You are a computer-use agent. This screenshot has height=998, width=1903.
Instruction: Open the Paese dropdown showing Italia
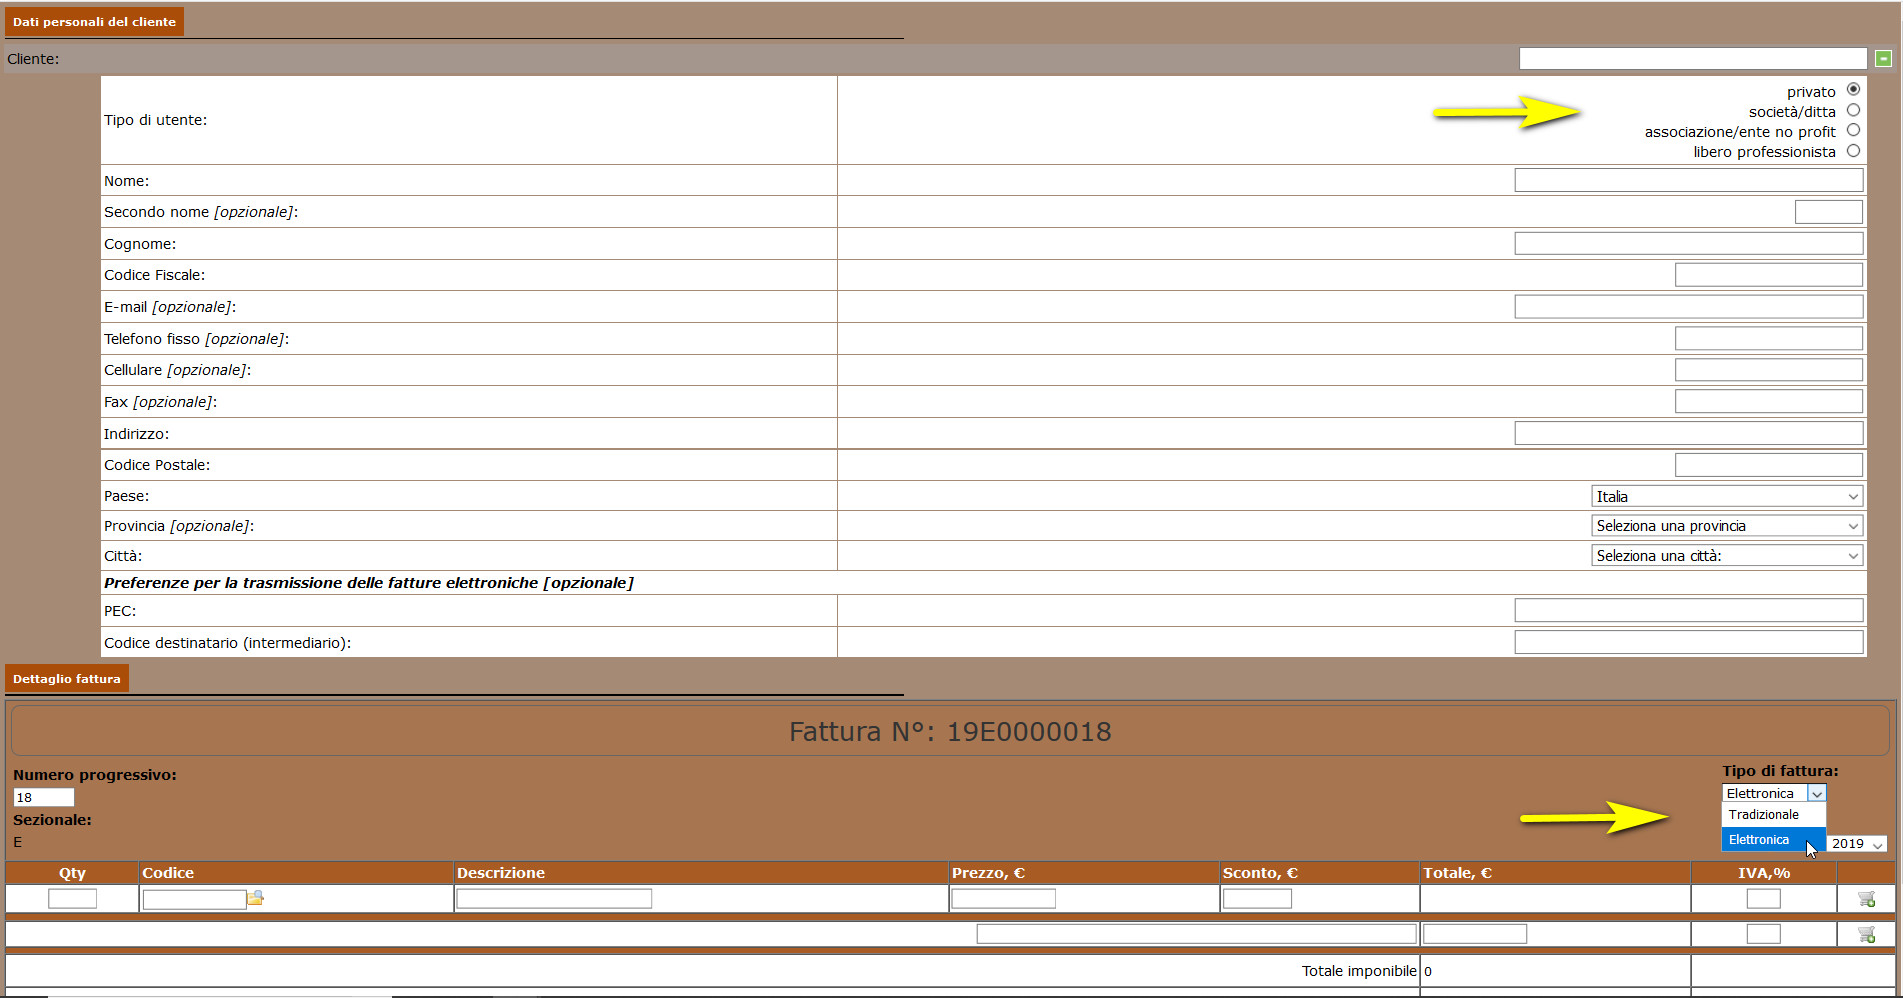[1726, 497]
